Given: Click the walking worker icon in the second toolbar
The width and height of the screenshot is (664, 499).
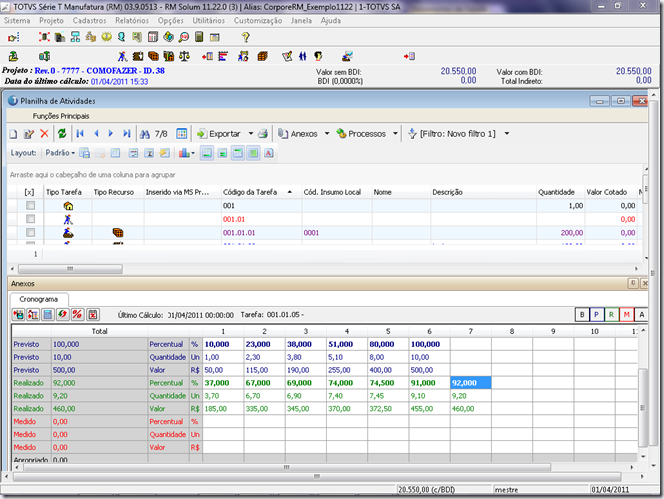Looking at the screenshot, I should click(122, 56).
